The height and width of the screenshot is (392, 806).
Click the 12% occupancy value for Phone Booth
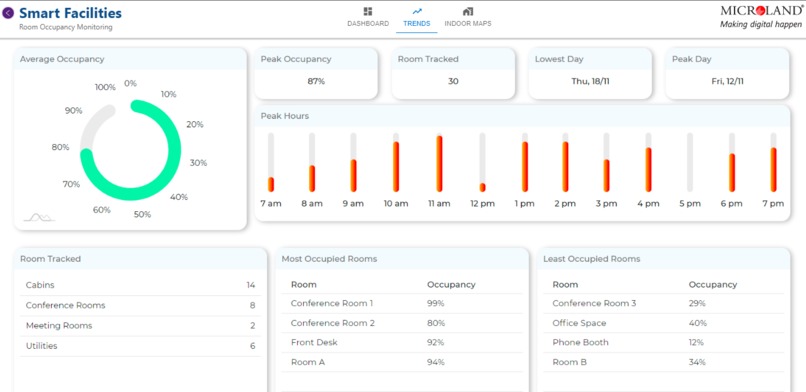697,343
